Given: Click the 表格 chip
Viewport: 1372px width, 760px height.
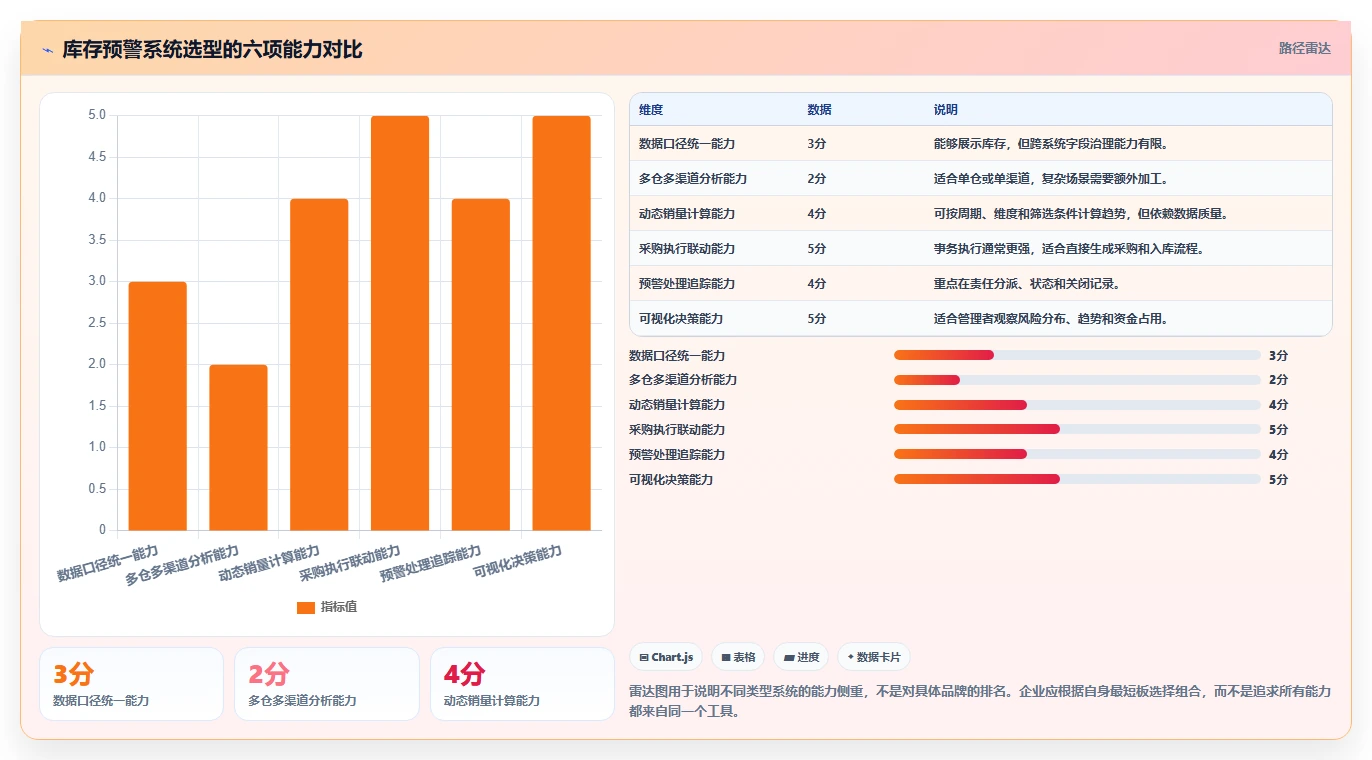Looking at the screenshot, I should (x=738, y=657).
